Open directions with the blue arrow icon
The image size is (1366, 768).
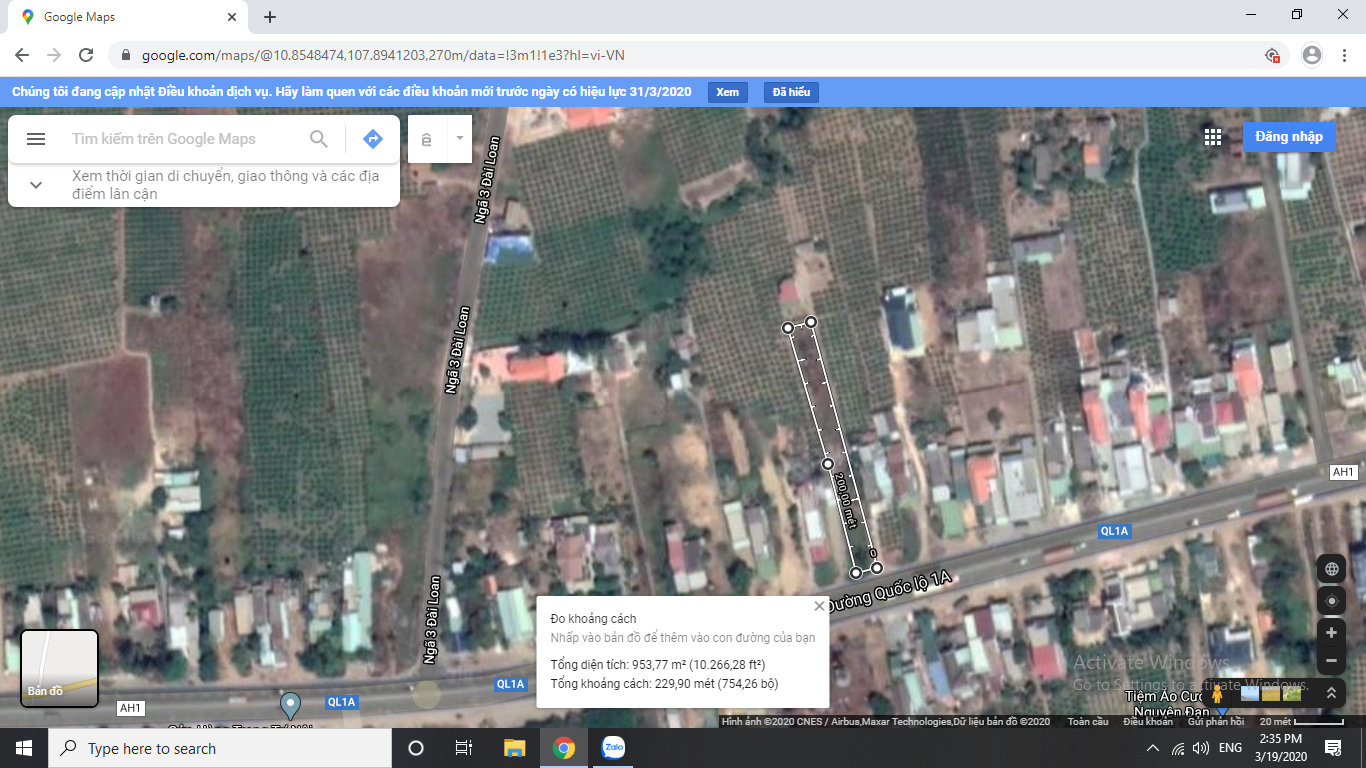[373, 139]
